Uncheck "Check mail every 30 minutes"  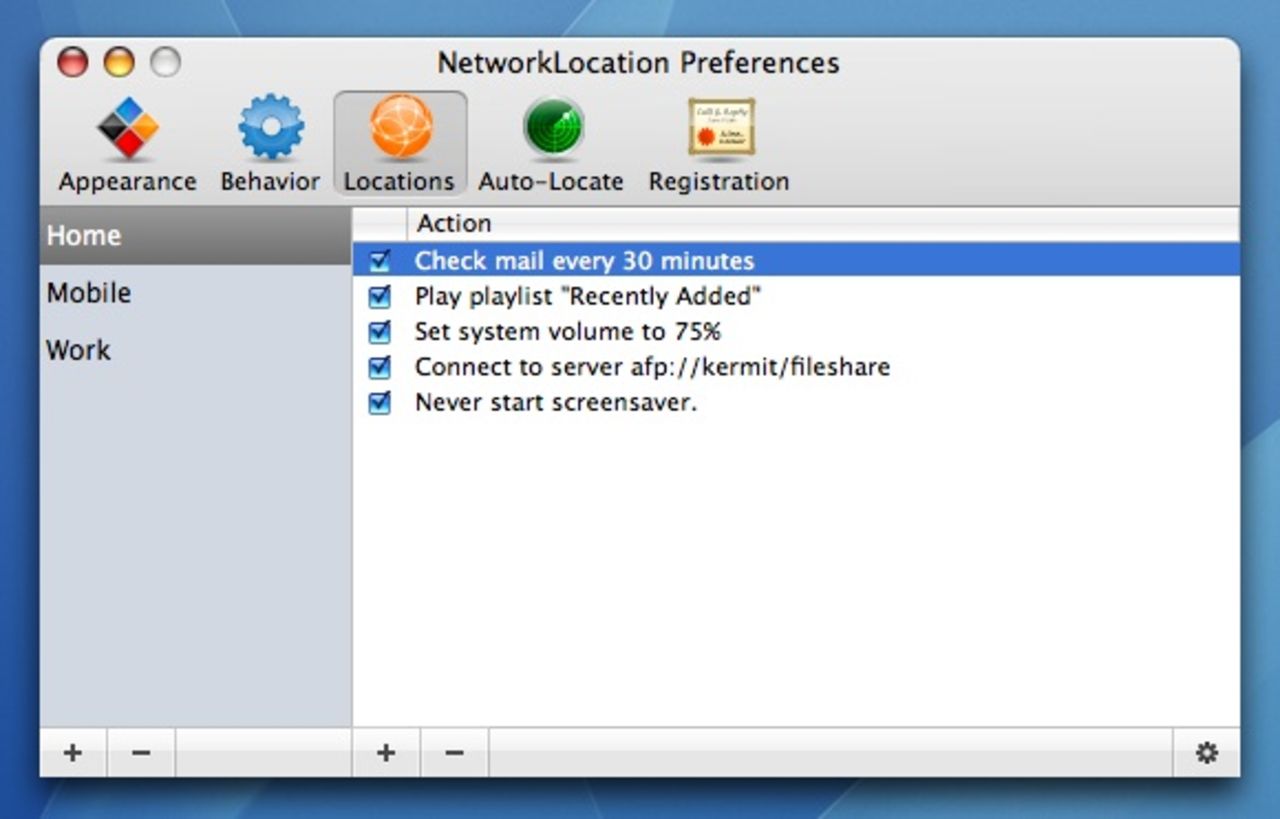click(380, 260)
